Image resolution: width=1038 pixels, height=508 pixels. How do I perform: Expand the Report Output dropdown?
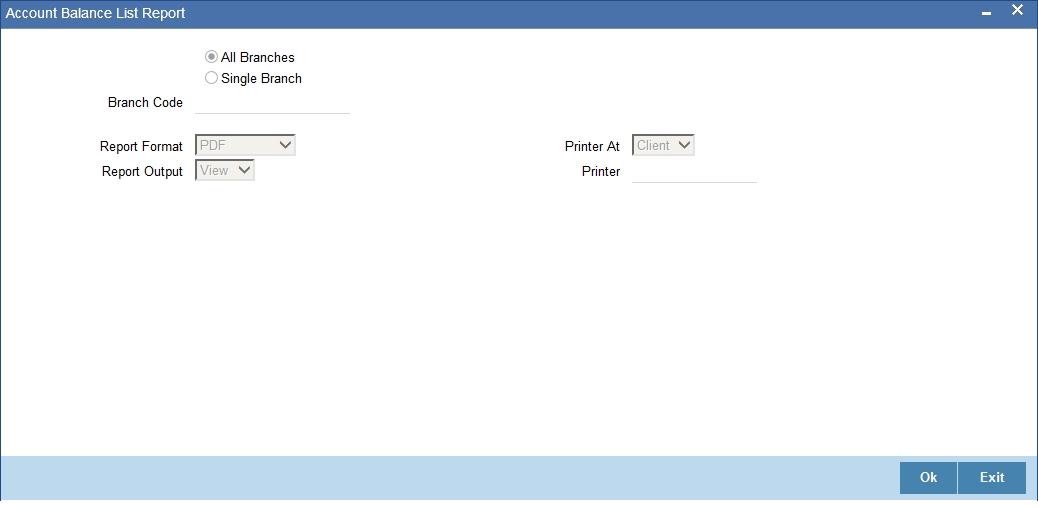[x=225, y=170]
